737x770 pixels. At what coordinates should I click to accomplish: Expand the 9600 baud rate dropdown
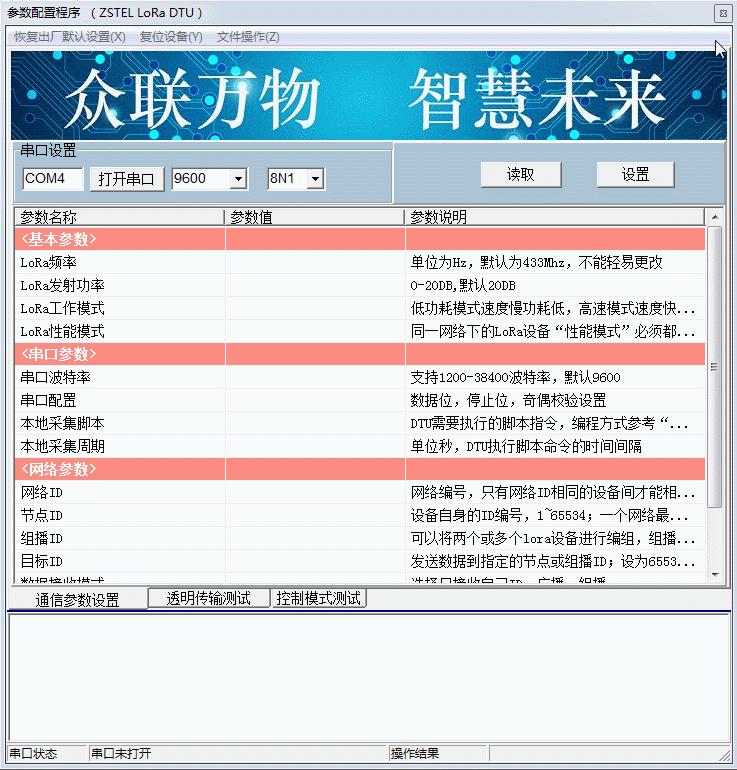click(238, 179)
